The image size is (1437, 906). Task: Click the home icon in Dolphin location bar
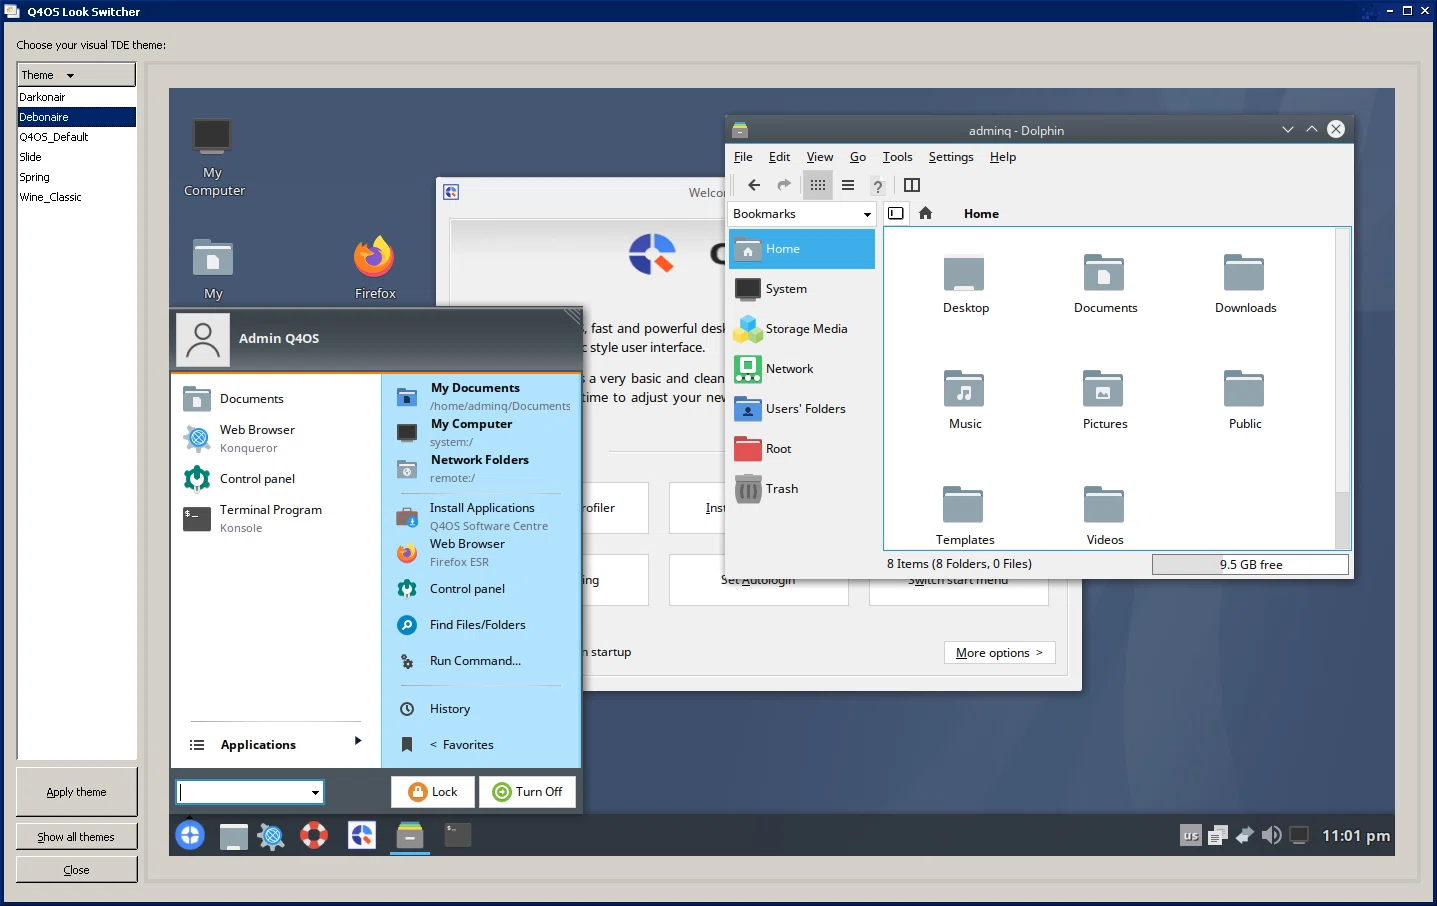pos(926,213)
